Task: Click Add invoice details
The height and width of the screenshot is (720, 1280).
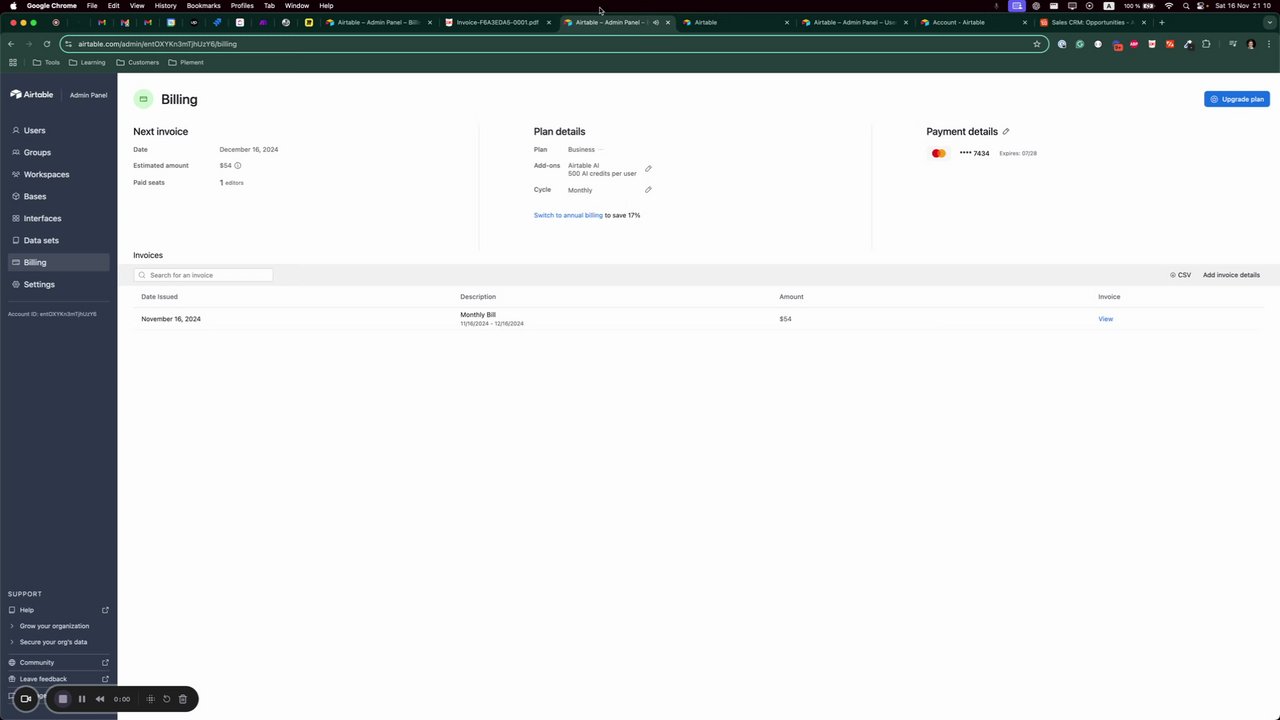Action: pos(1231,275)
